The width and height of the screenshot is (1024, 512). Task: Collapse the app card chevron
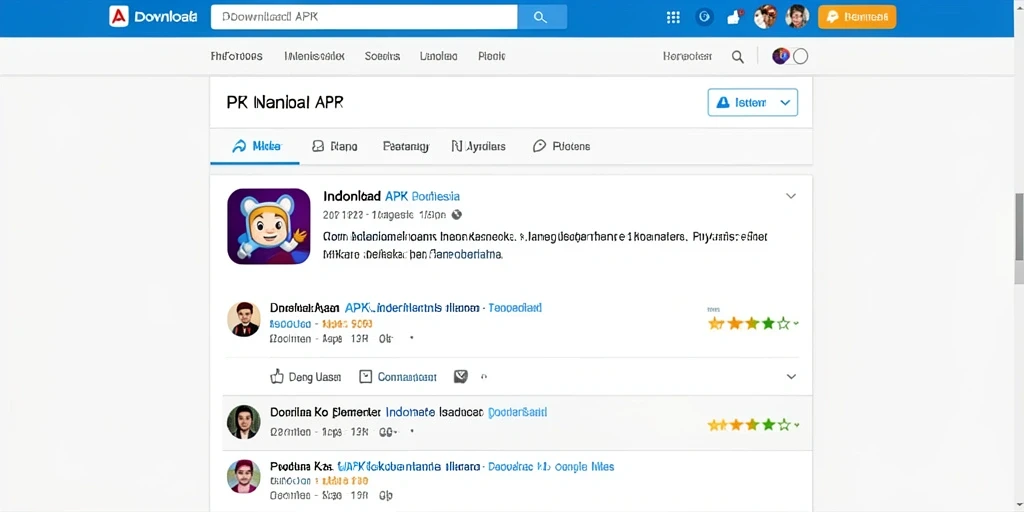[x=791, y=196]
